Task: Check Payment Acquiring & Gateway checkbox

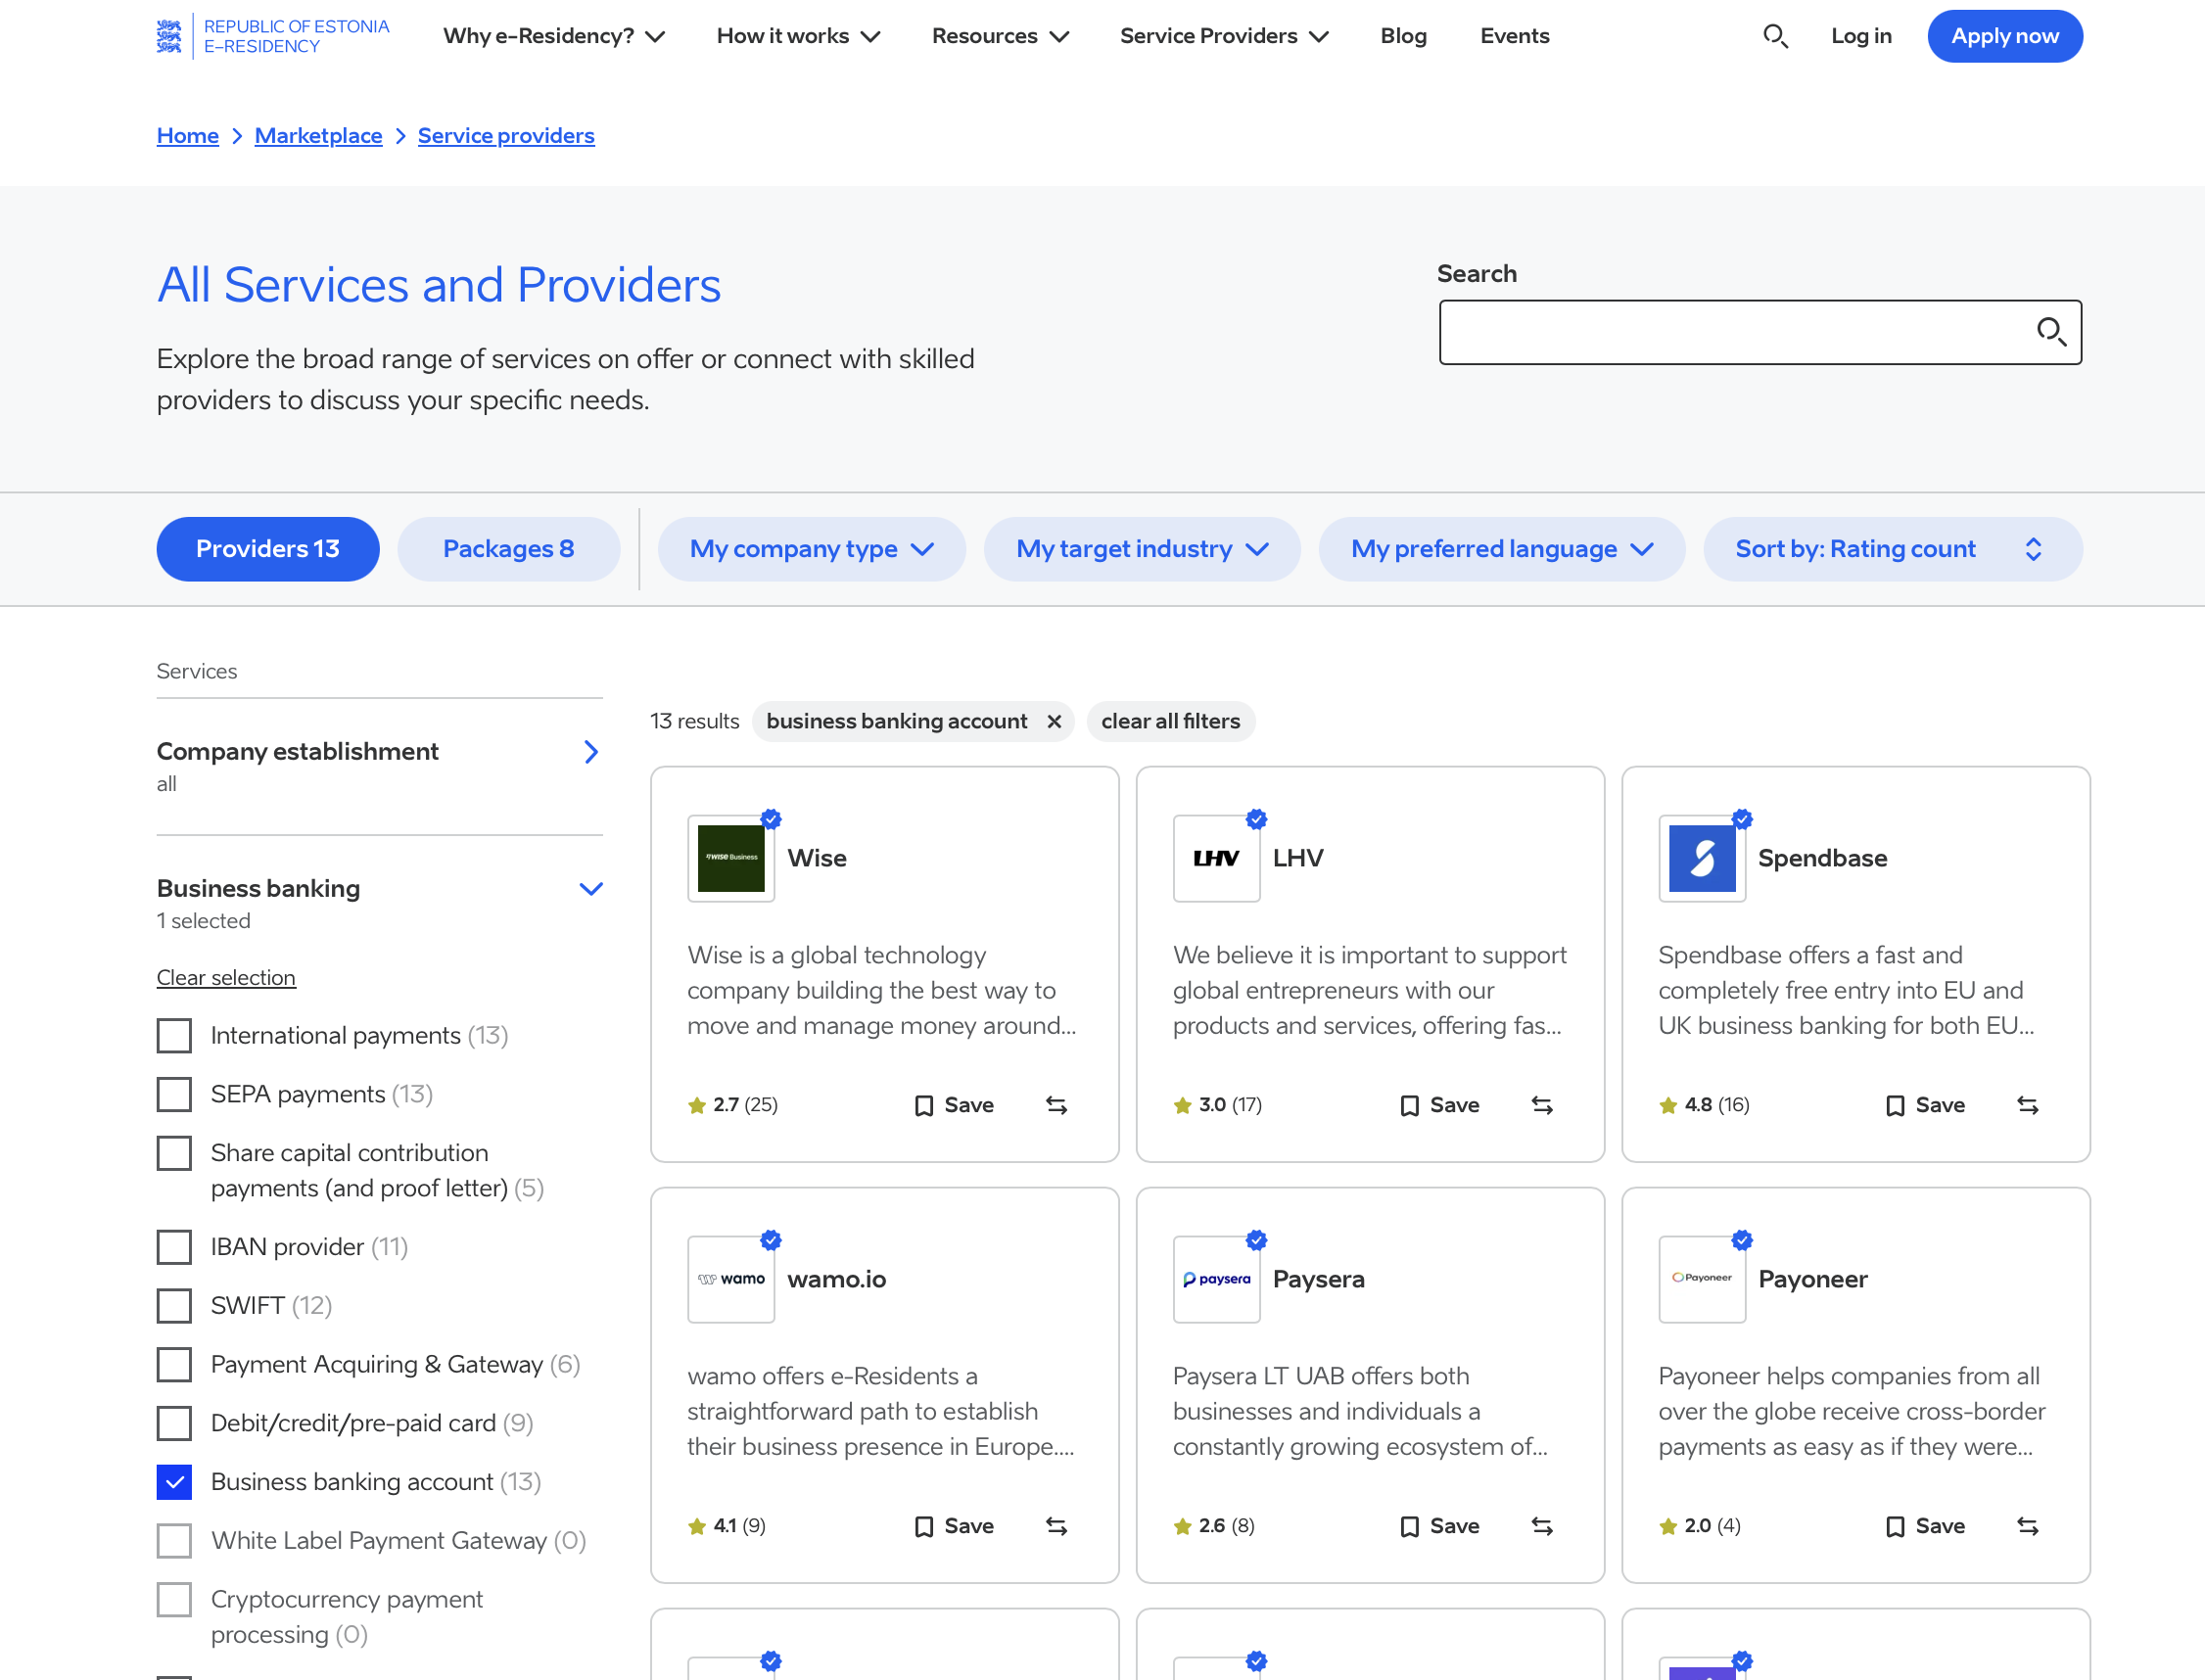Action: pos(174,1365)
